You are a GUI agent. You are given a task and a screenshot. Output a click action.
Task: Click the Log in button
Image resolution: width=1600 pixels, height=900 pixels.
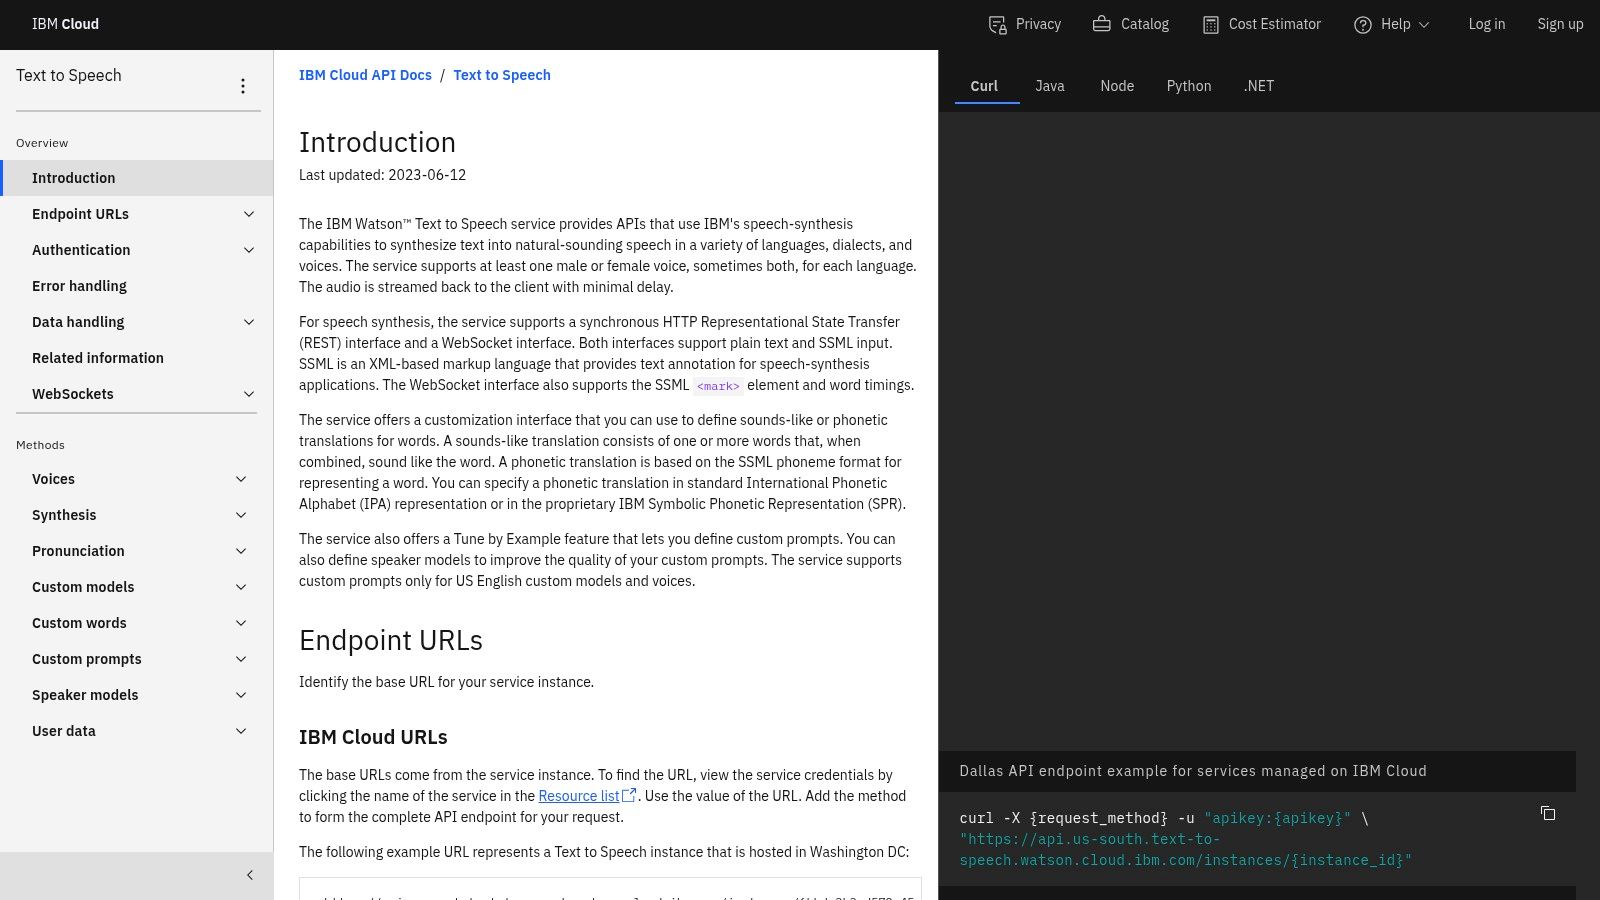pos(1486,24)
